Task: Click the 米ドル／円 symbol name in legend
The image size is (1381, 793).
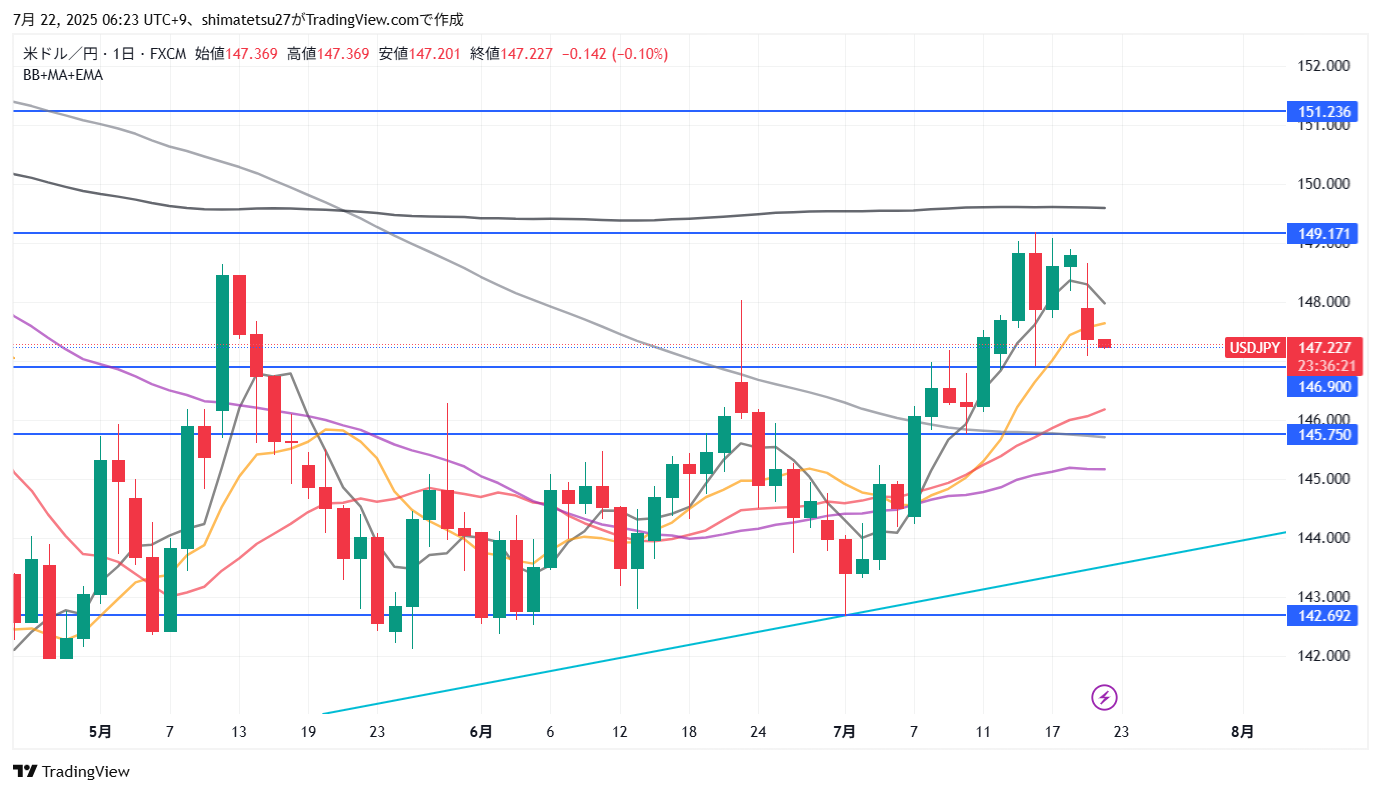Action: (x=61, y=54)
